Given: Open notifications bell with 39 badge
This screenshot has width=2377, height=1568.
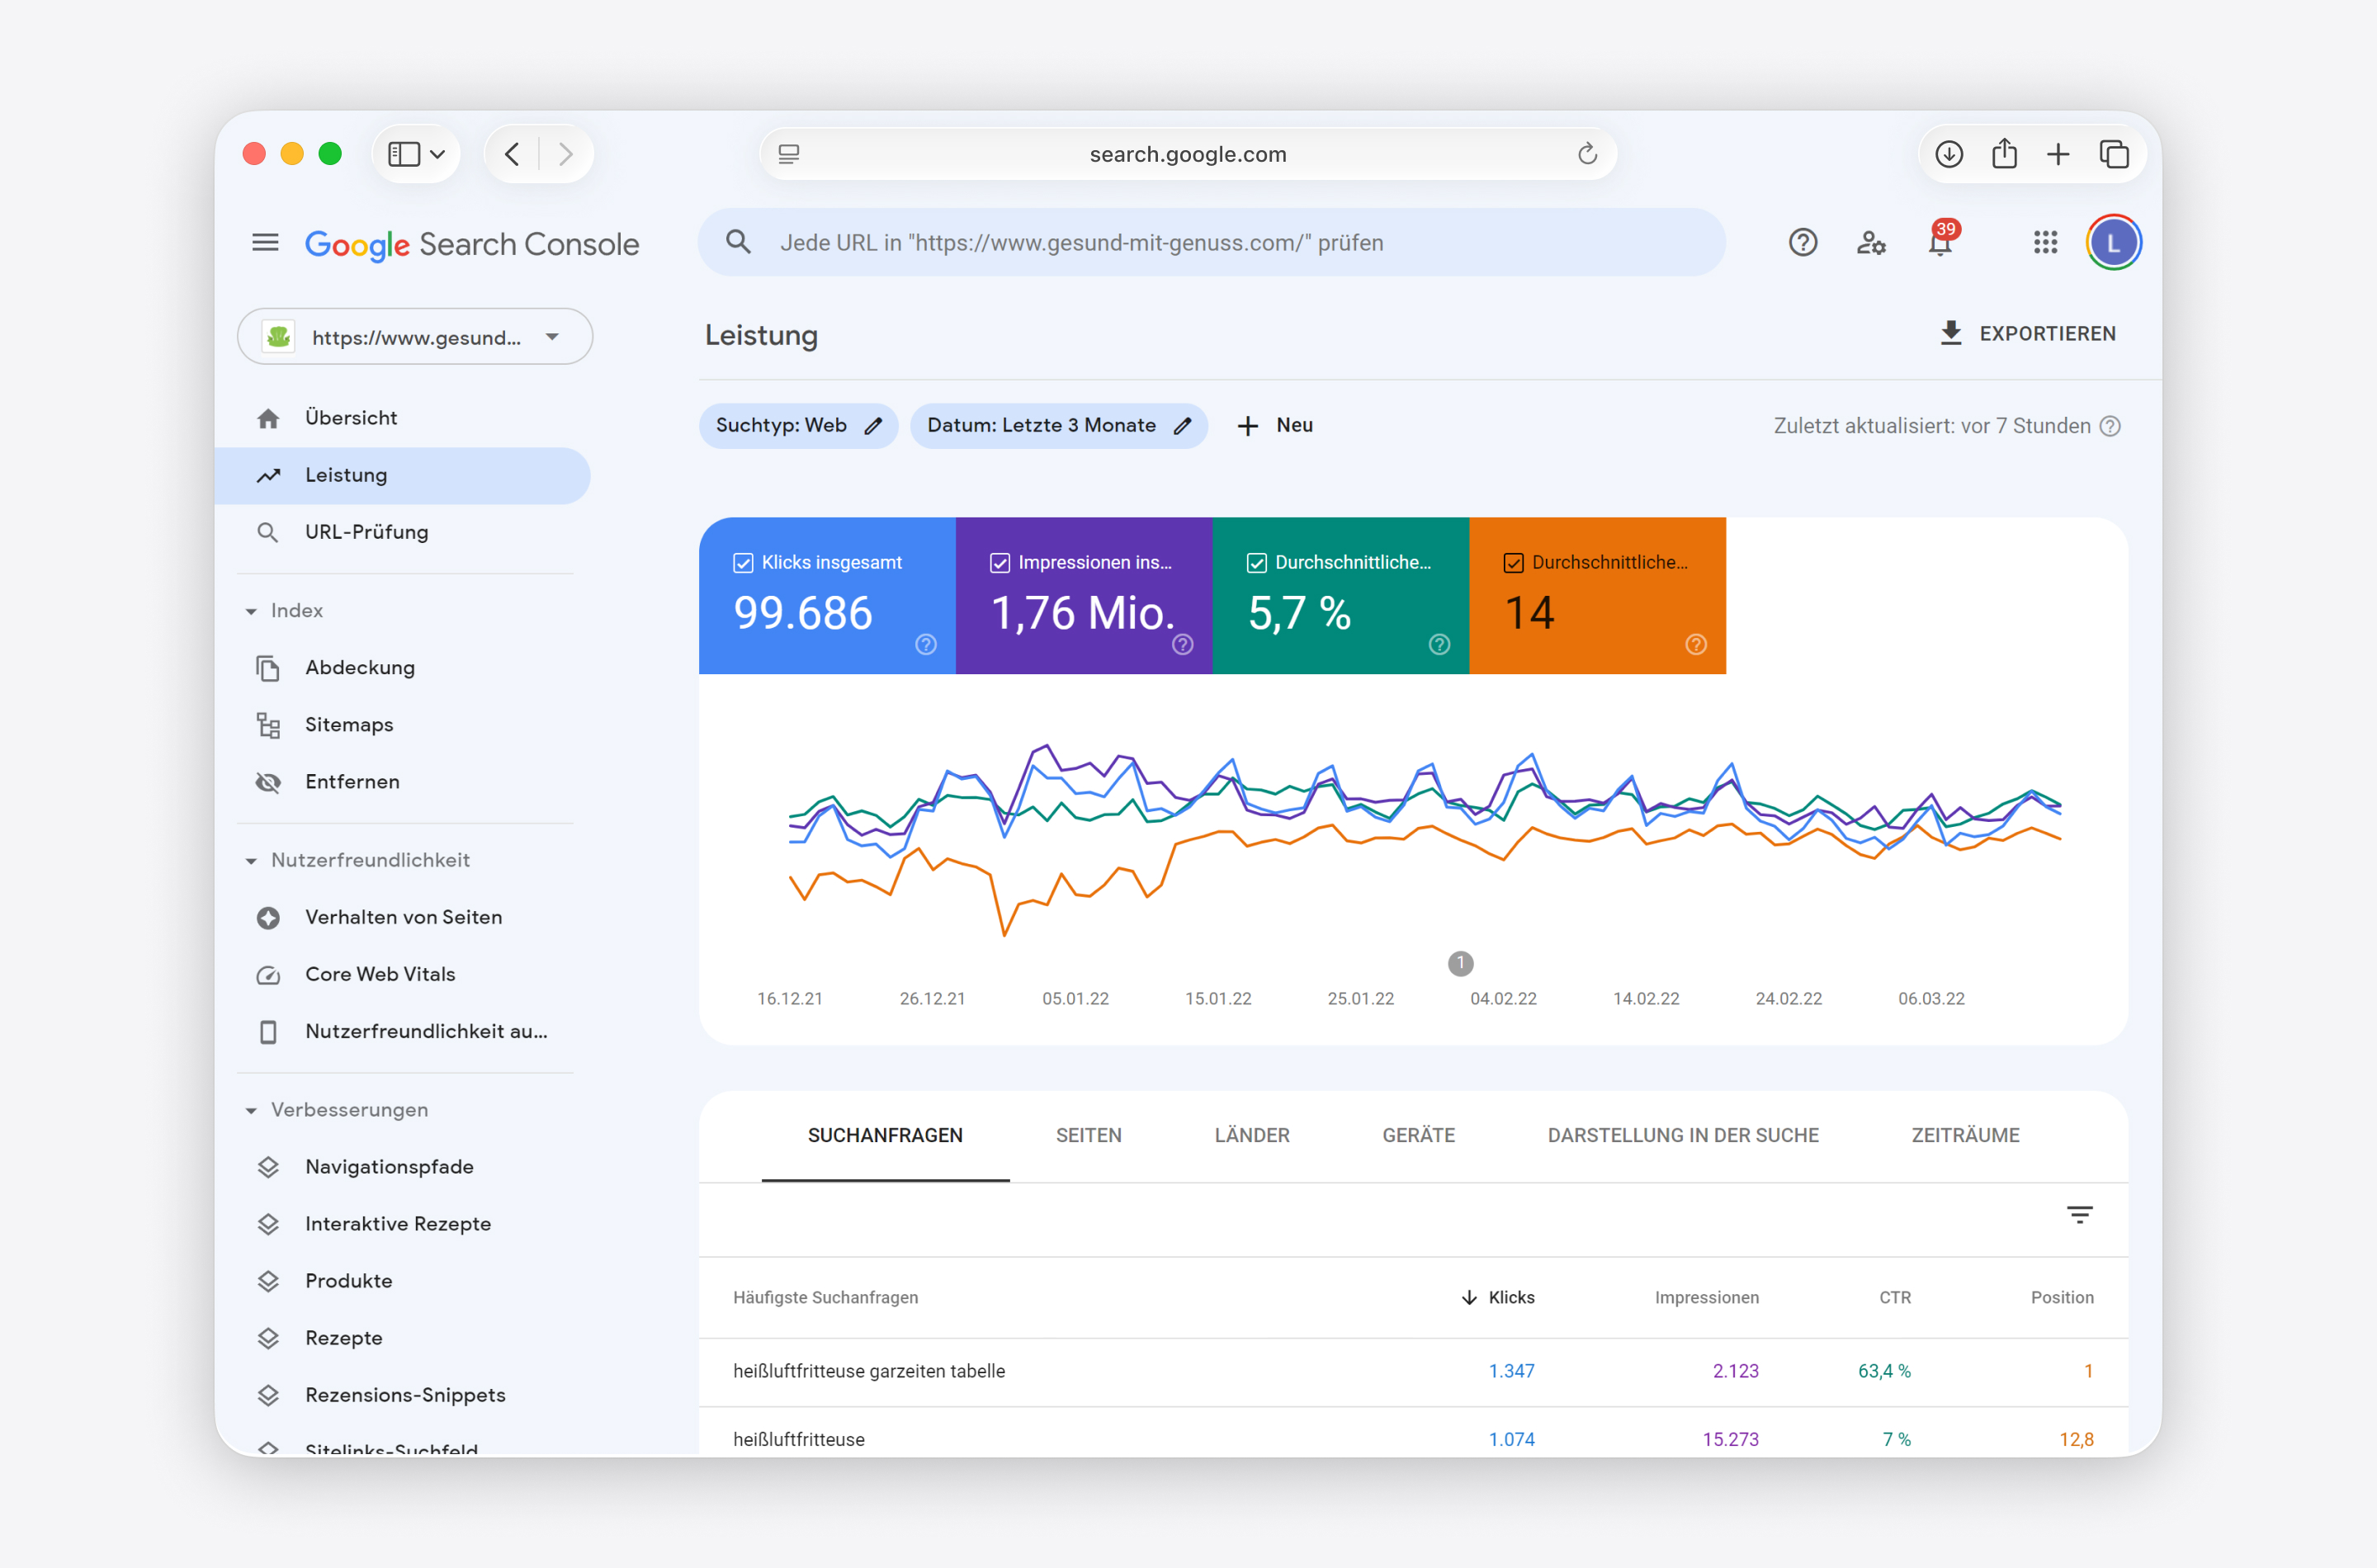Looking at the screenshot, I should pos(1941,241).
